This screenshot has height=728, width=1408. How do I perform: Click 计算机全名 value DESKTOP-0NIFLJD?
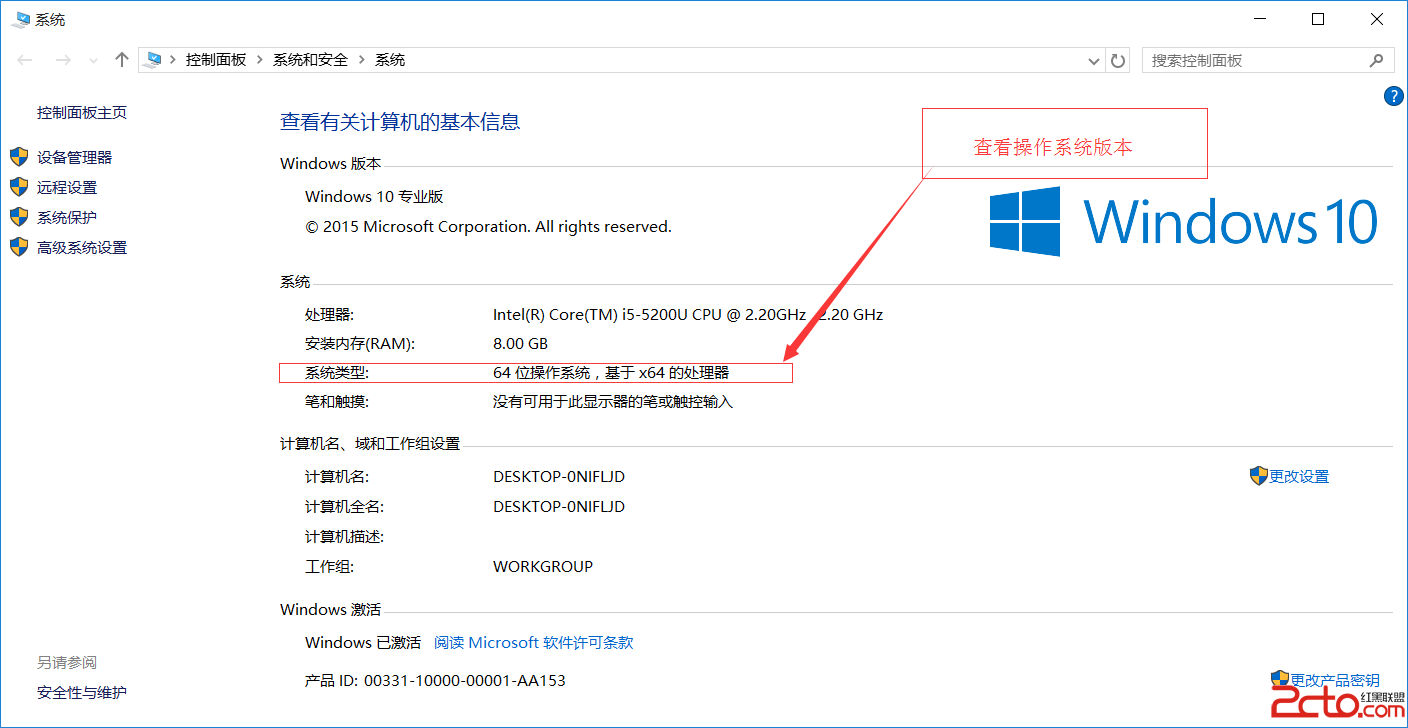(x=559, y=507)
